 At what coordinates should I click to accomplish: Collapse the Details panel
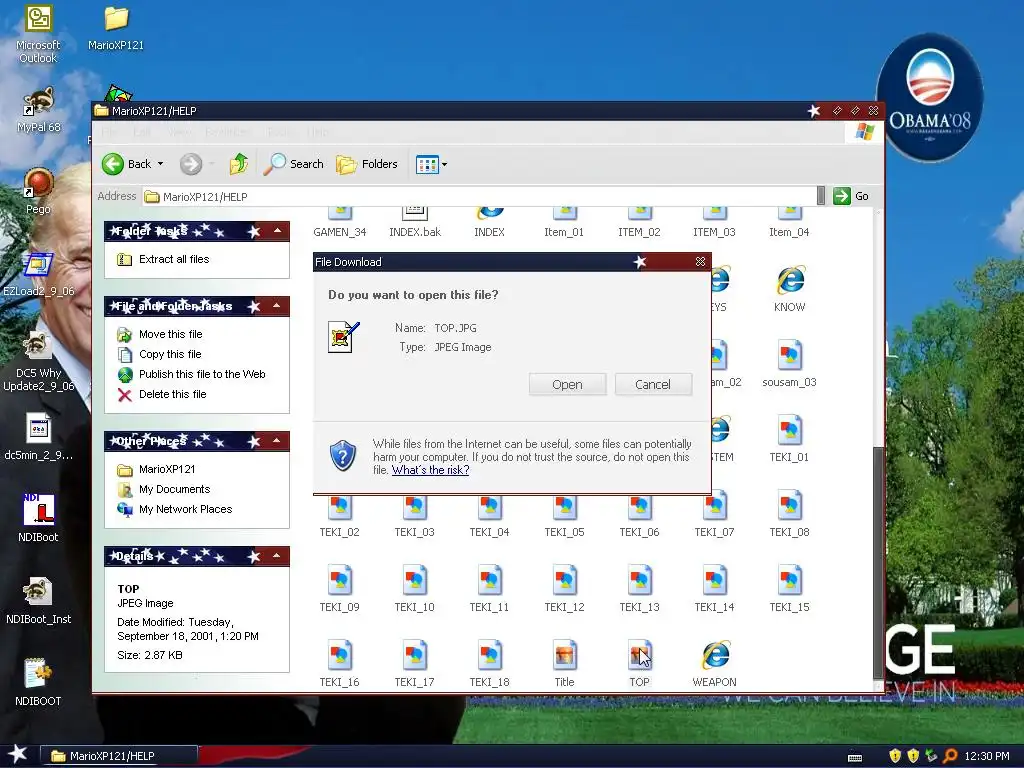278,556
